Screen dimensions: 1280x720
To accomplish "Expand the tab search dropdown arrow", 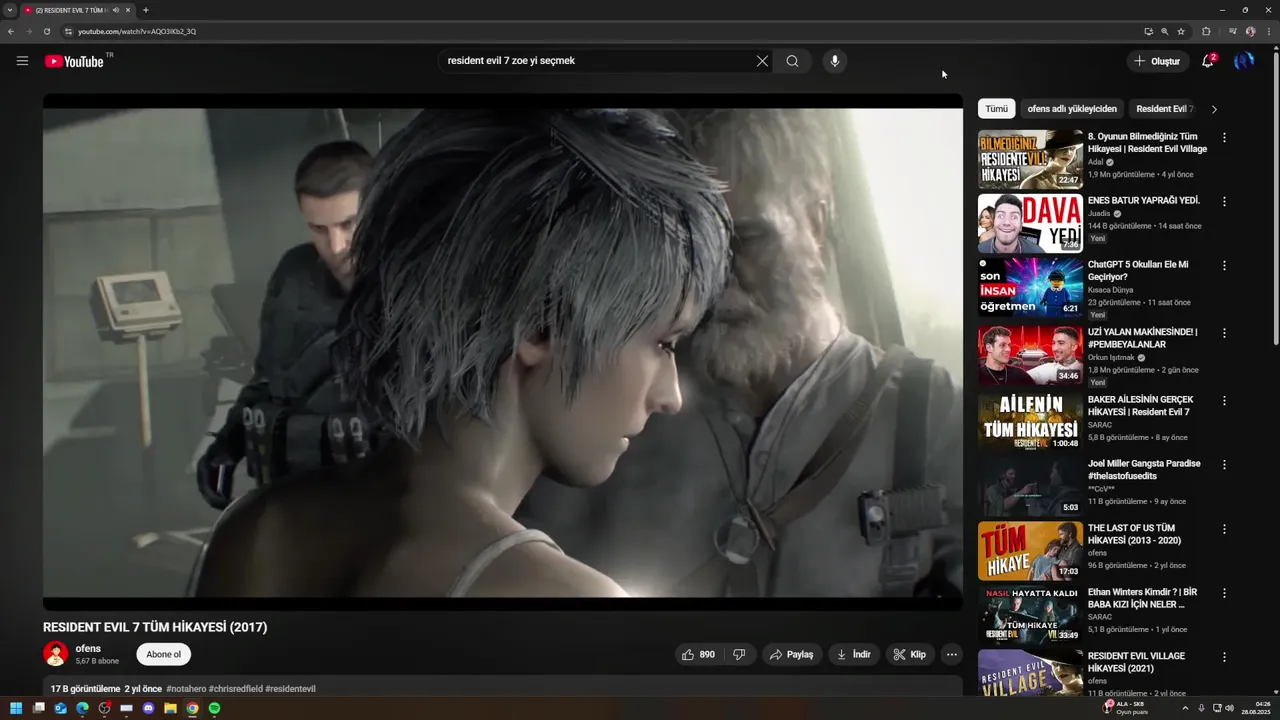I will click(x=9, y=10).
